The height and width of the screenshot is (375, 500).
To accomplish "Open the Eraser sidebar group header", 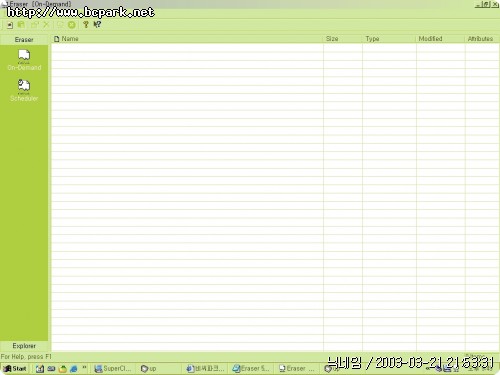I will pyautogui.click(x=24, y=39).
